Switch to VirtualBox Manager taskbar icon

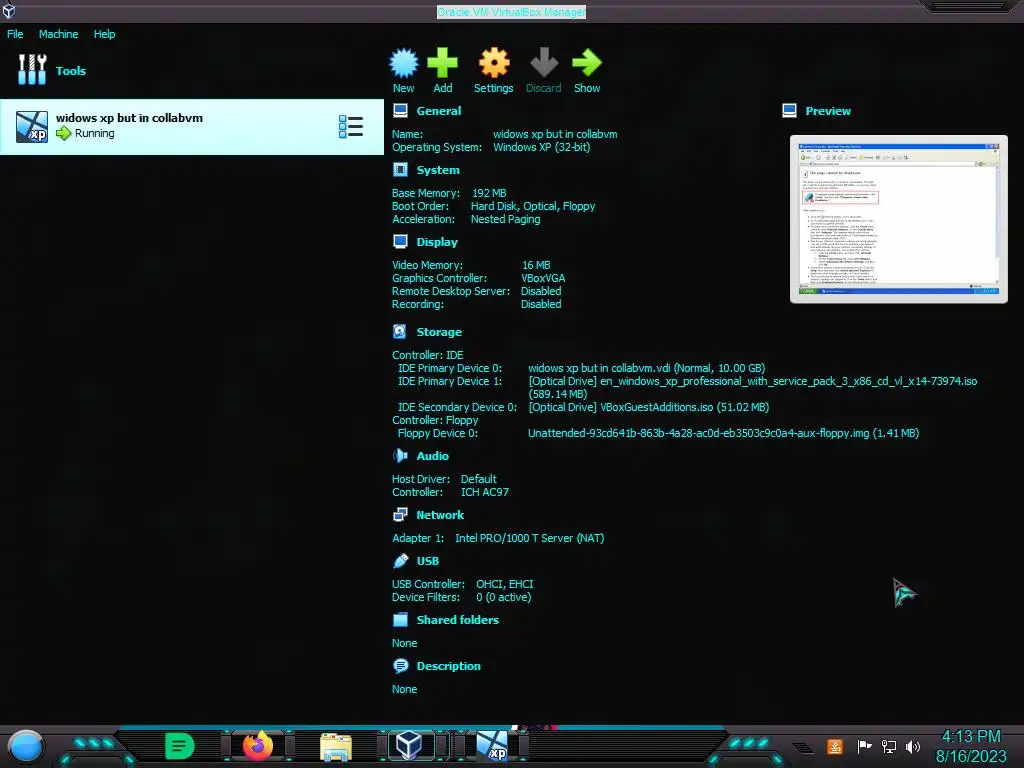click(x=409, y=745)
